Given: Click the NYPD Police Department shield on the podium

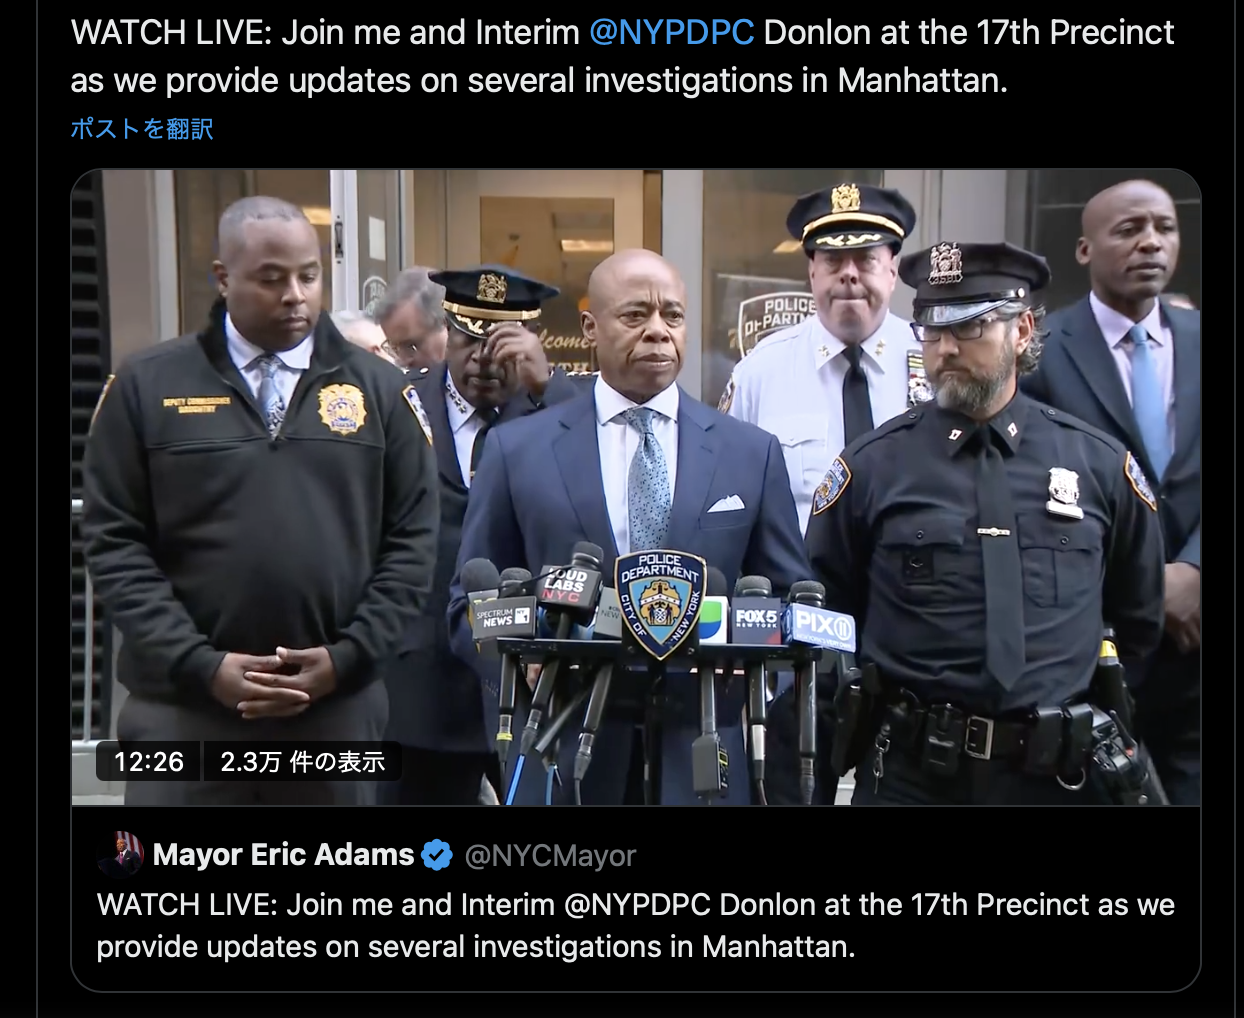Looking at the screenshot, I should coord(660,603).
